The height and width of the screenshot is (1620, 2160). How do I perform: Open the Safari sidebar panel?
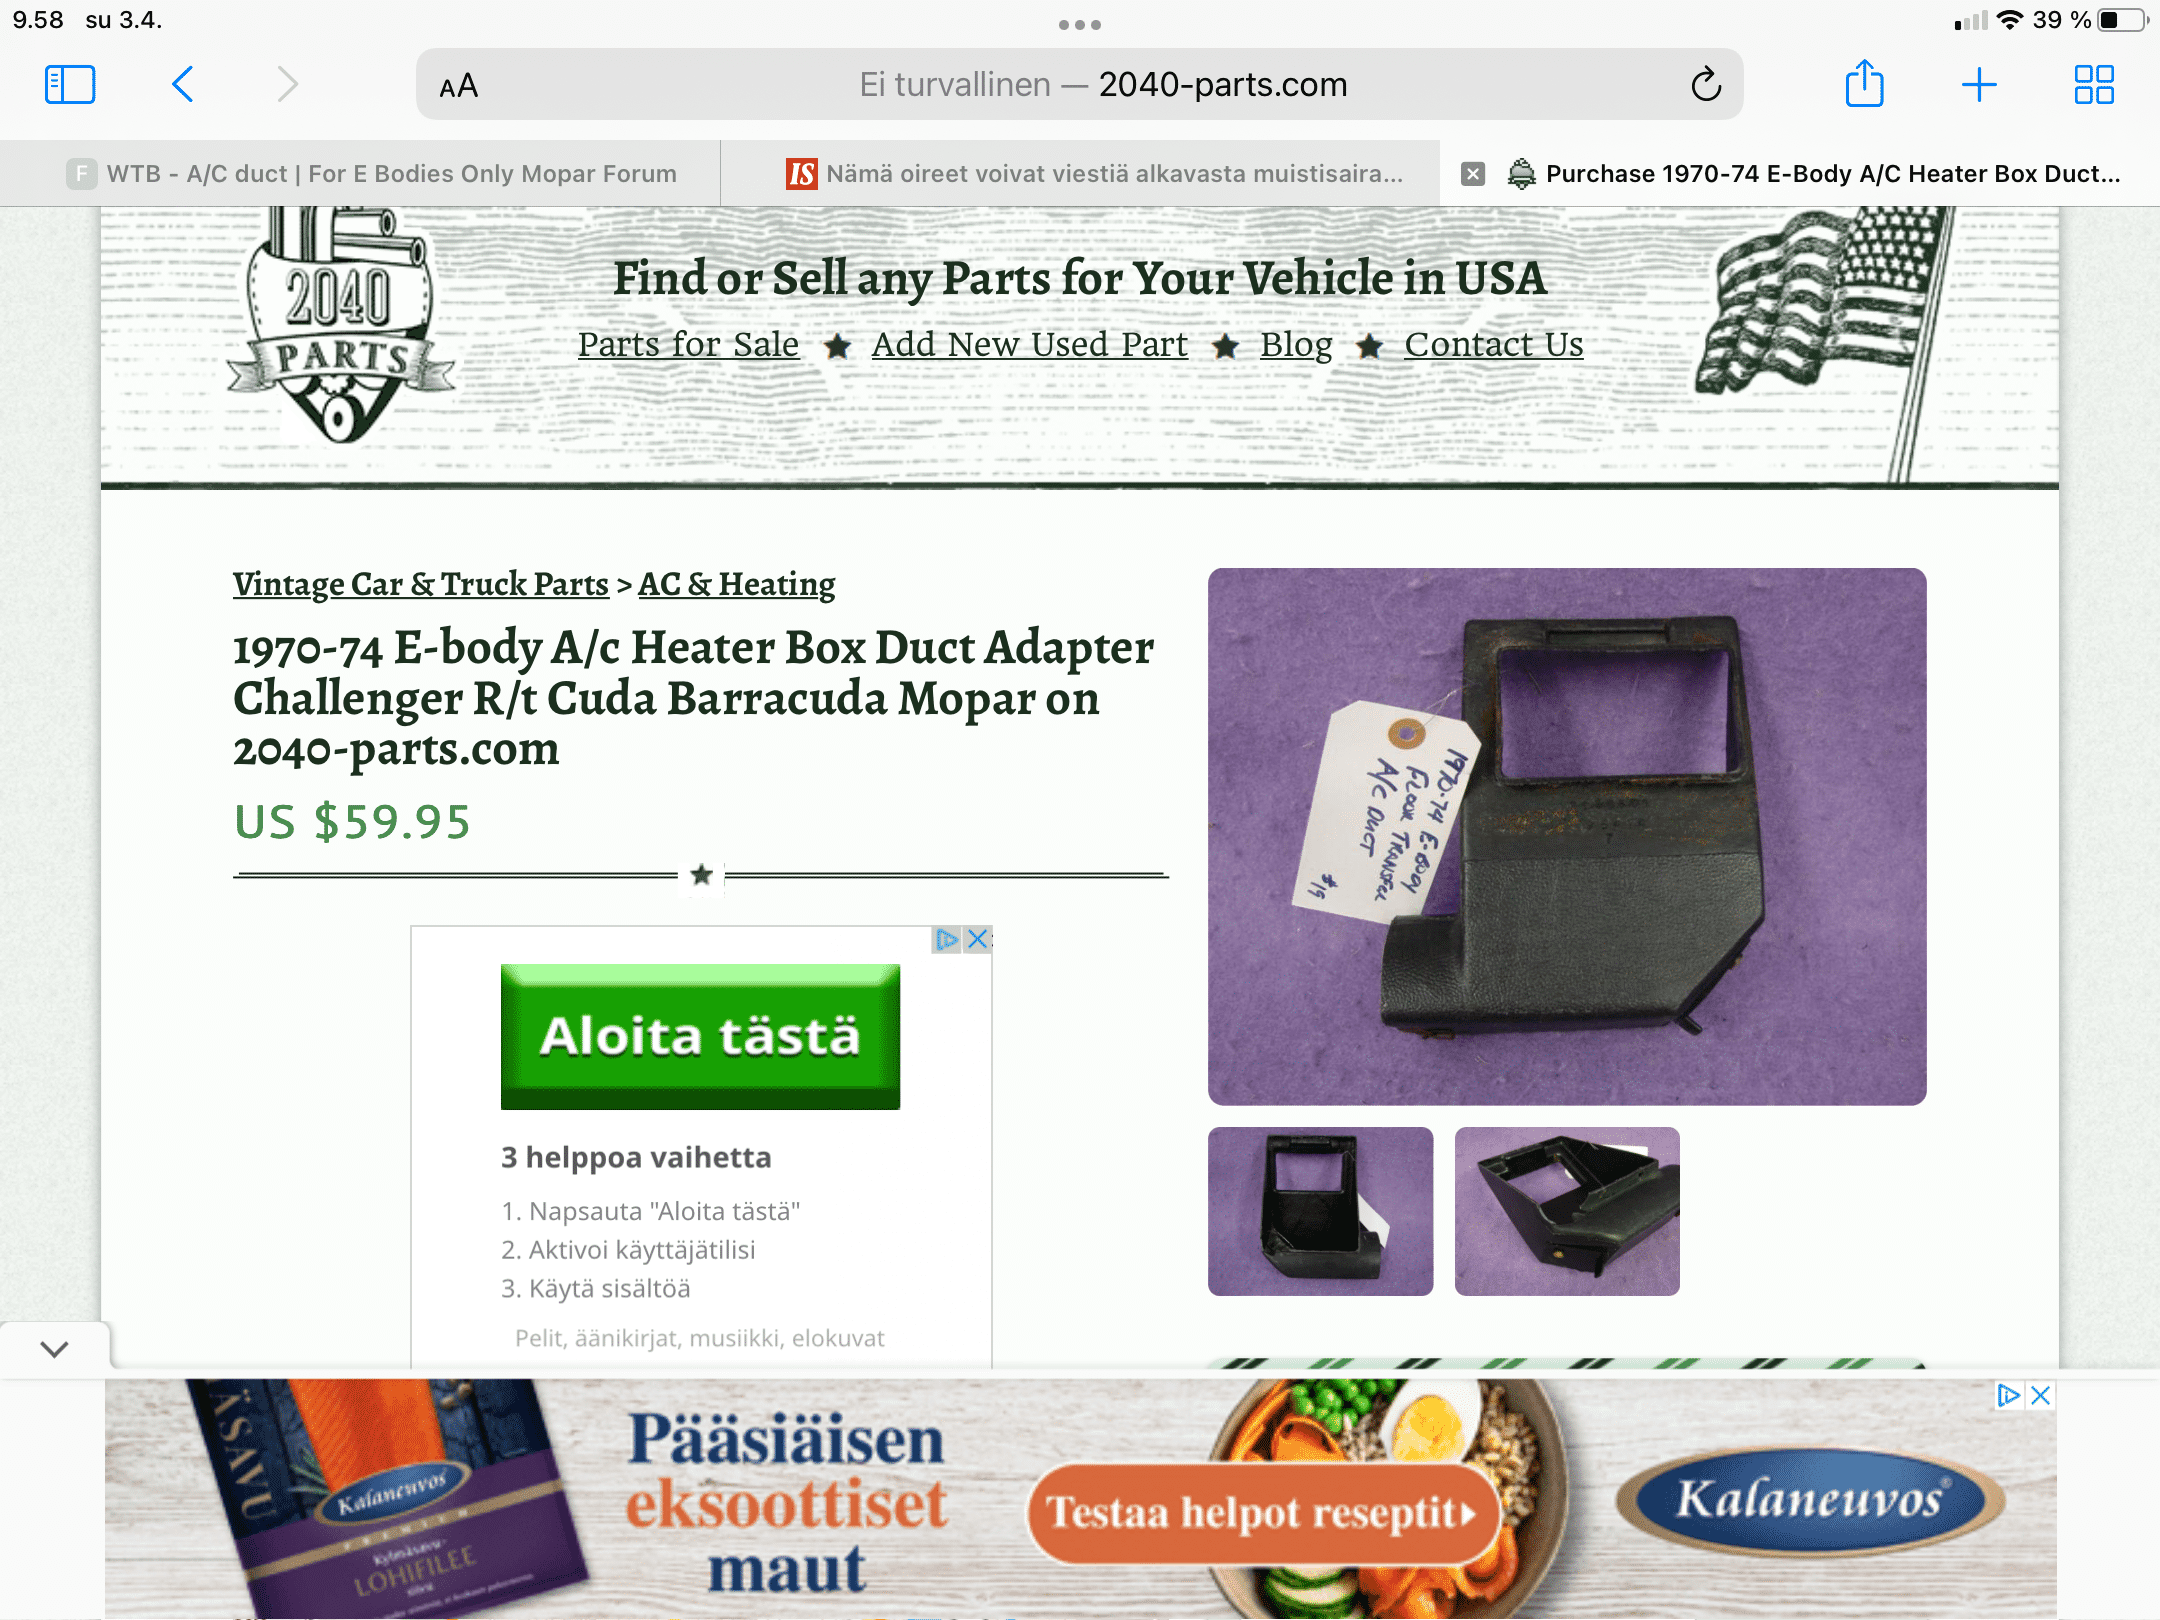coord(70,85)
